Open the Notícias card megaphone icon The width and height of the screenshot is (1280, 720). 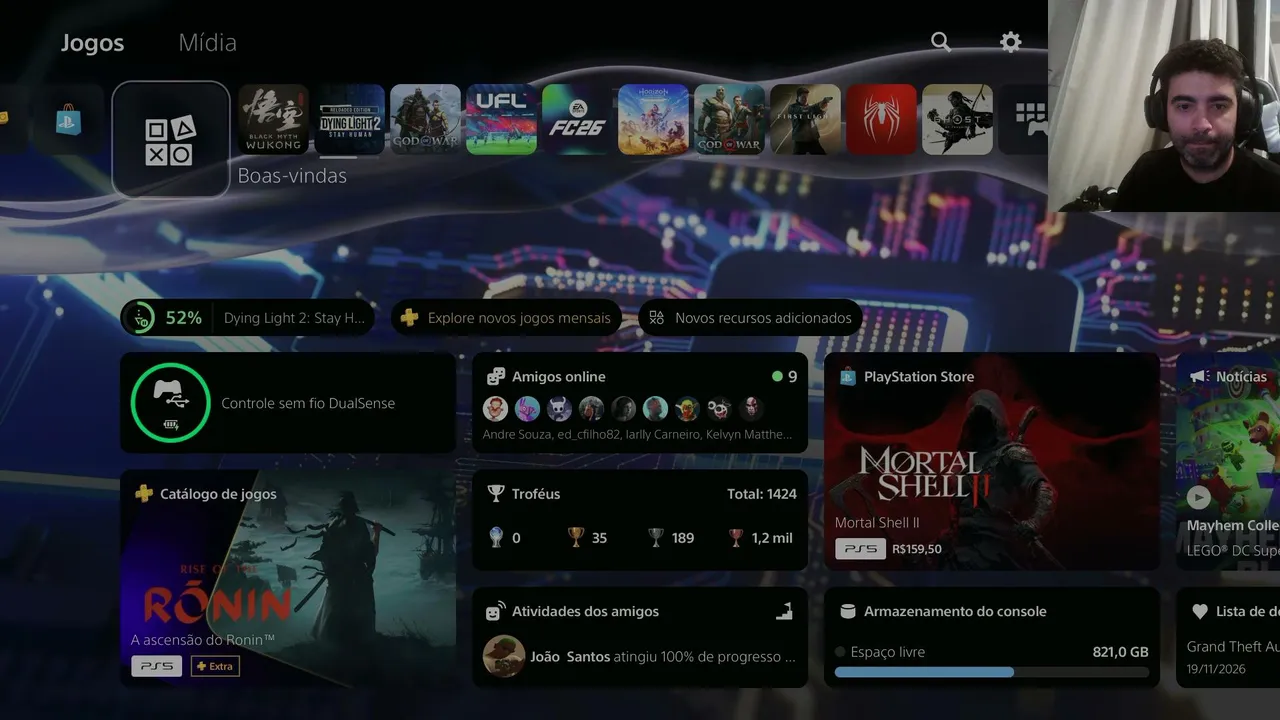1198,377
